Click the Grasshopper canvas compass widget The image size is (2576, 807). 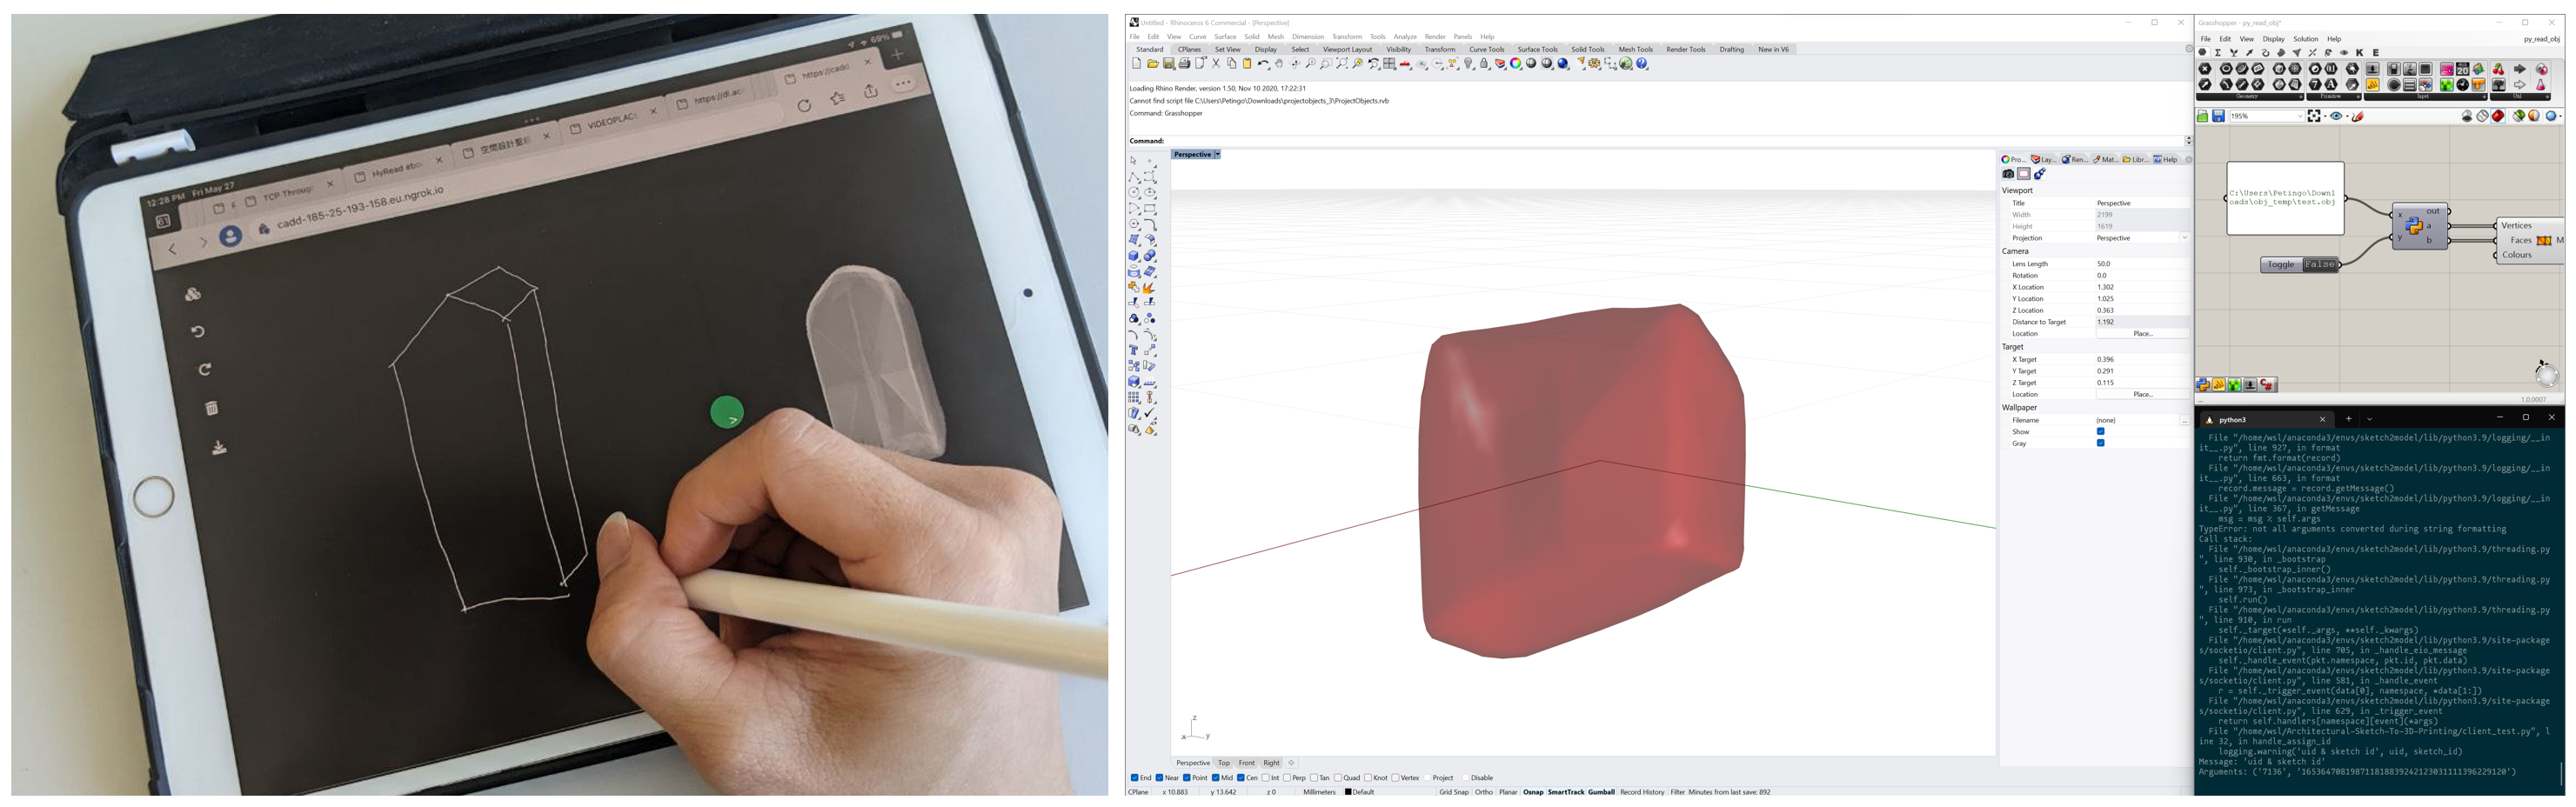click(2546, 375)
